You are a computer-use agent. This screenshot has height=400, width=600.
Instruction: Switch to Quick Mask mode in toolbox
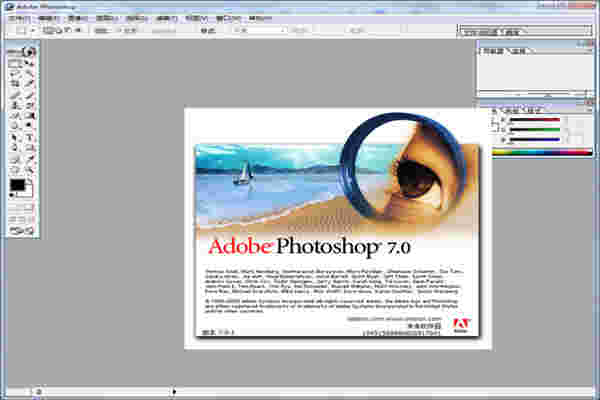(x=29, y=208)
